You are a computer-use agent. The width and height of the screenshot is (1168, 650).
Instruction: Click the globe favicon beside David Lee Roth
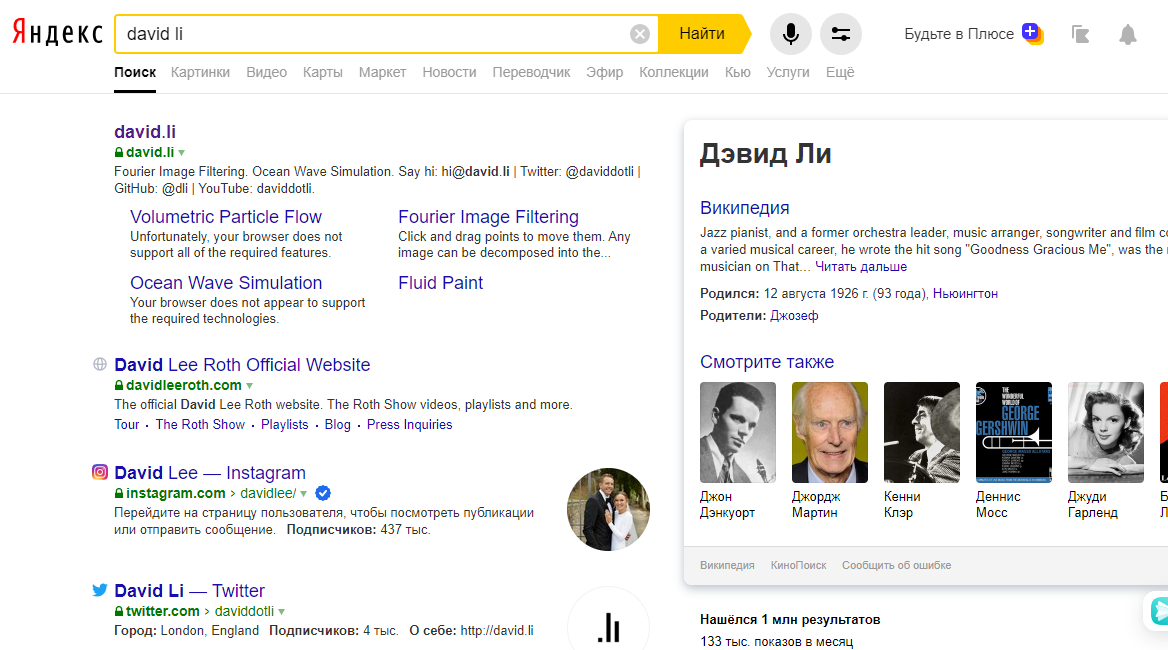(x=100, y=364)
